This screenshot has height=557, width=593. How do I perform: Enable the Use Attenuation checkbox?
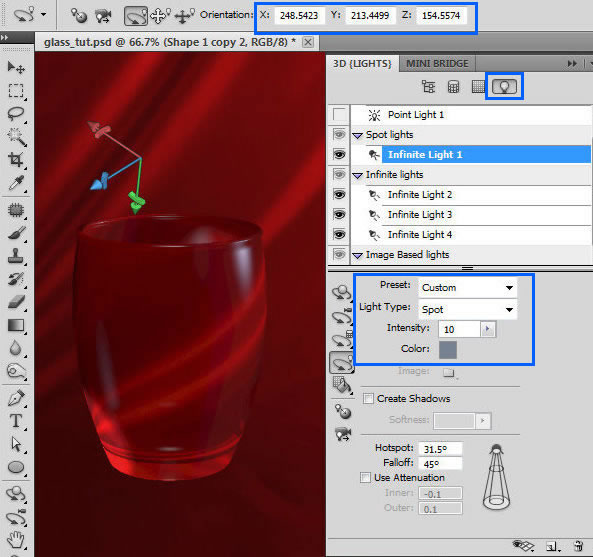365,478
